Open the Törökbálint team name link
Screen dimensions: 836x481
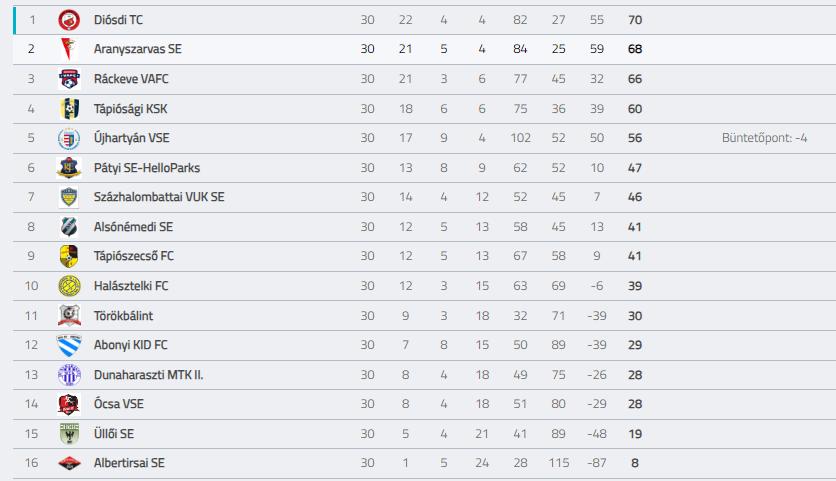(123, 316)
